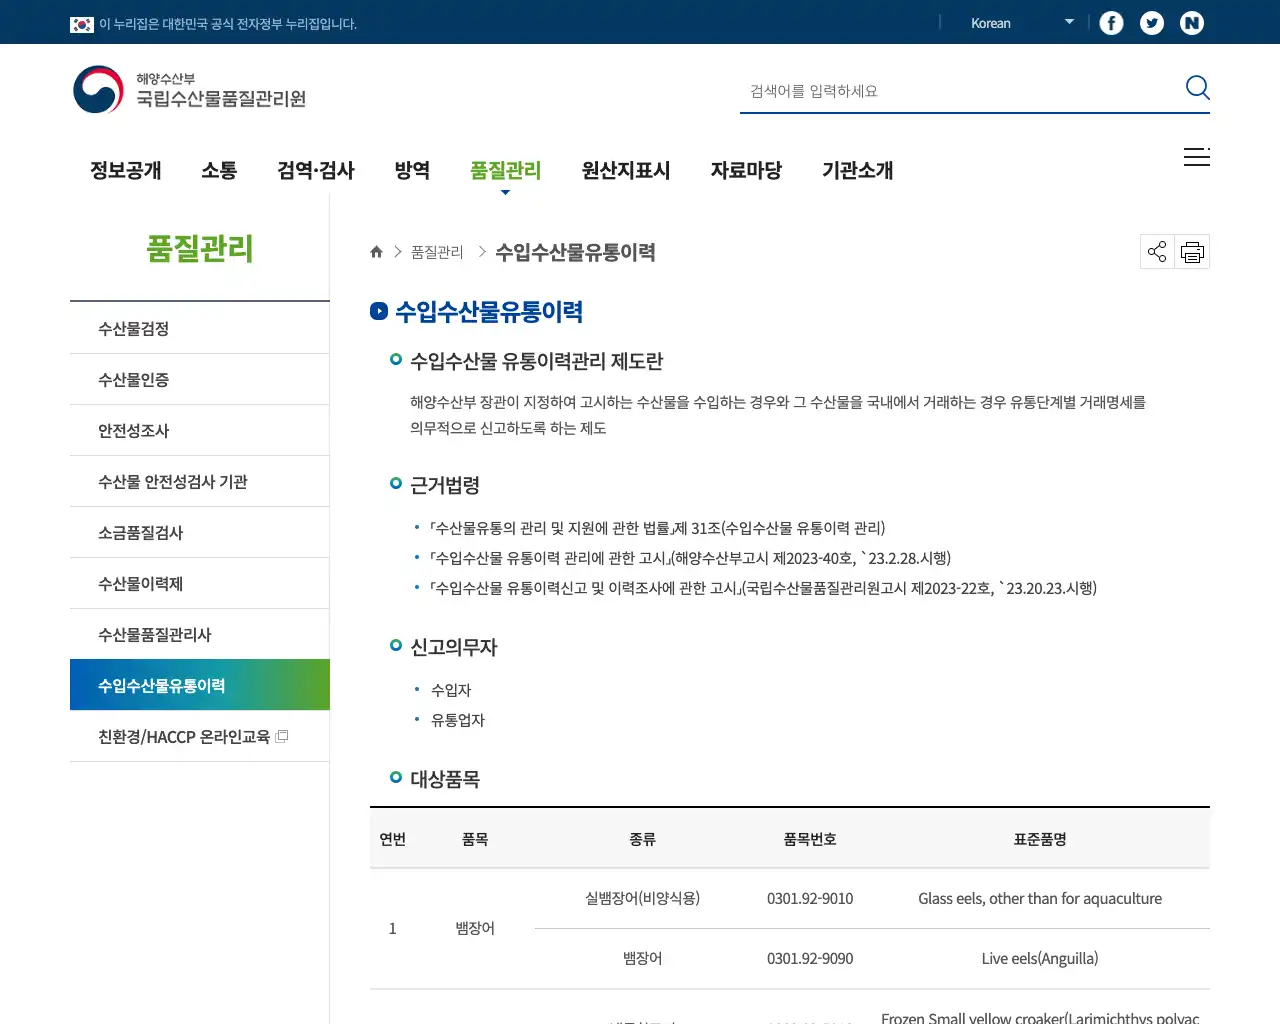
Task: Click the 표준품명 column header
Action: pos(1040,839)
